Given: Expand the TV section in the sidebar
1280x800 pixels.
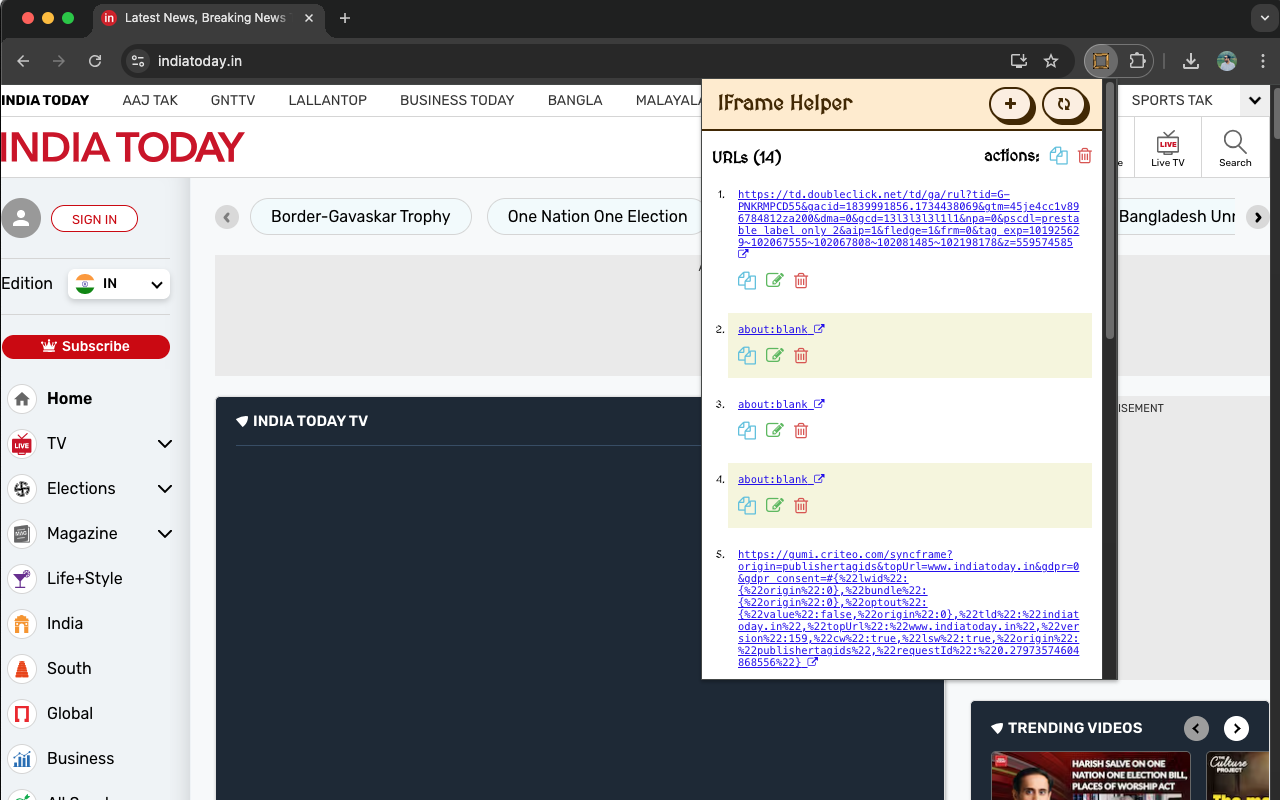Looking at the screenshot, I should pyautogui.click(x=164, y=443).
